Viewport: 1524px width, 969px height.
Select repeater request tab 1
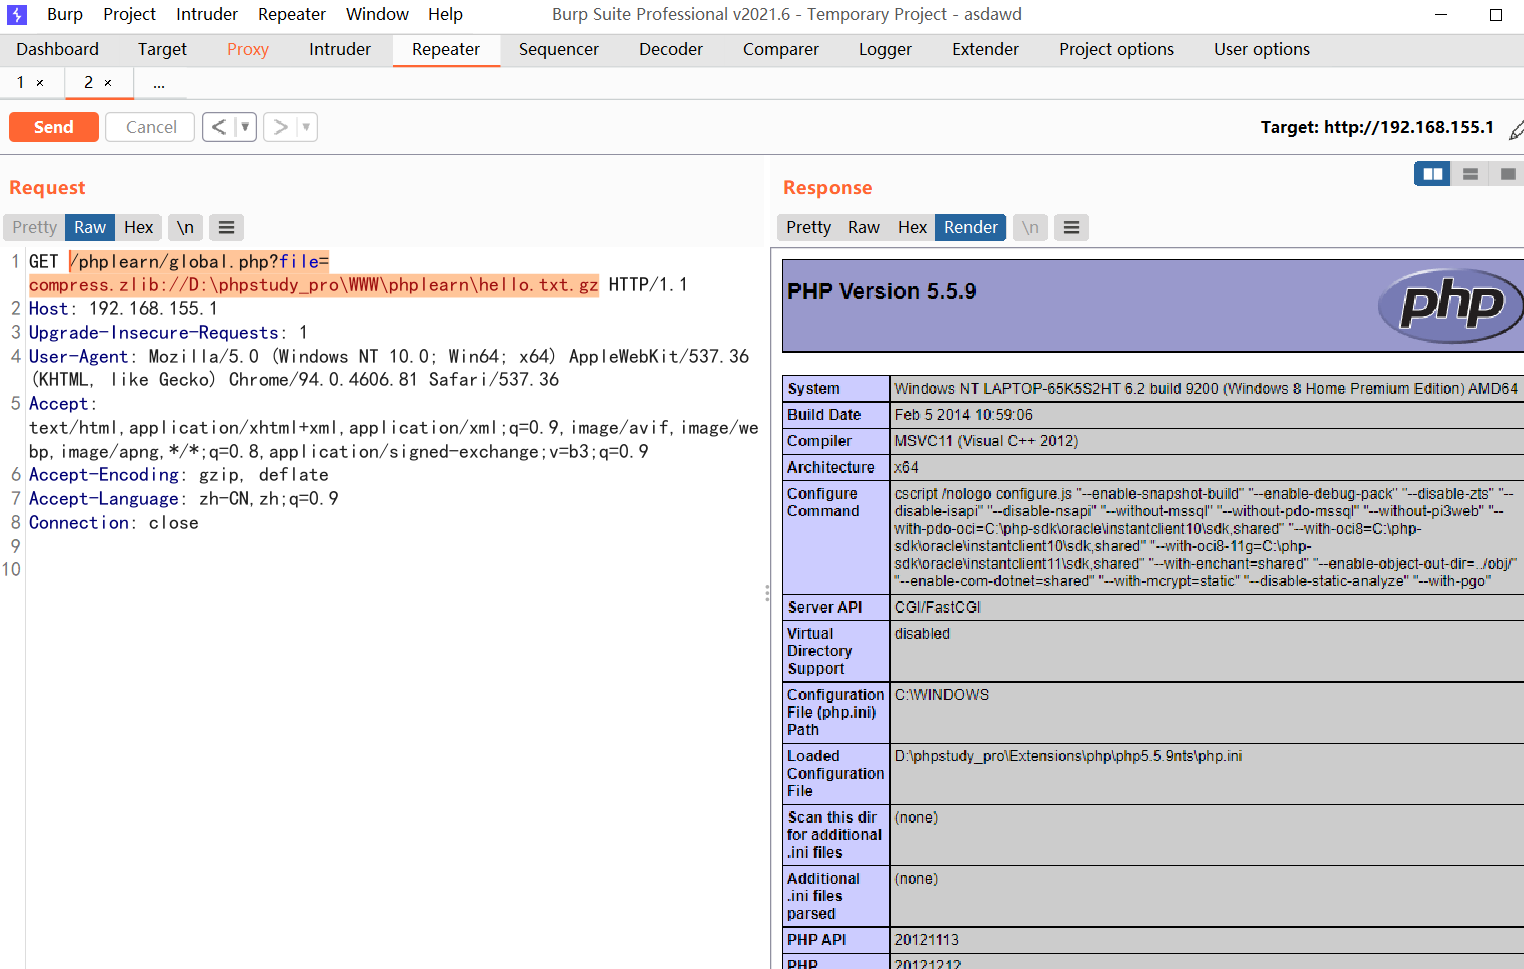(20, 83)
